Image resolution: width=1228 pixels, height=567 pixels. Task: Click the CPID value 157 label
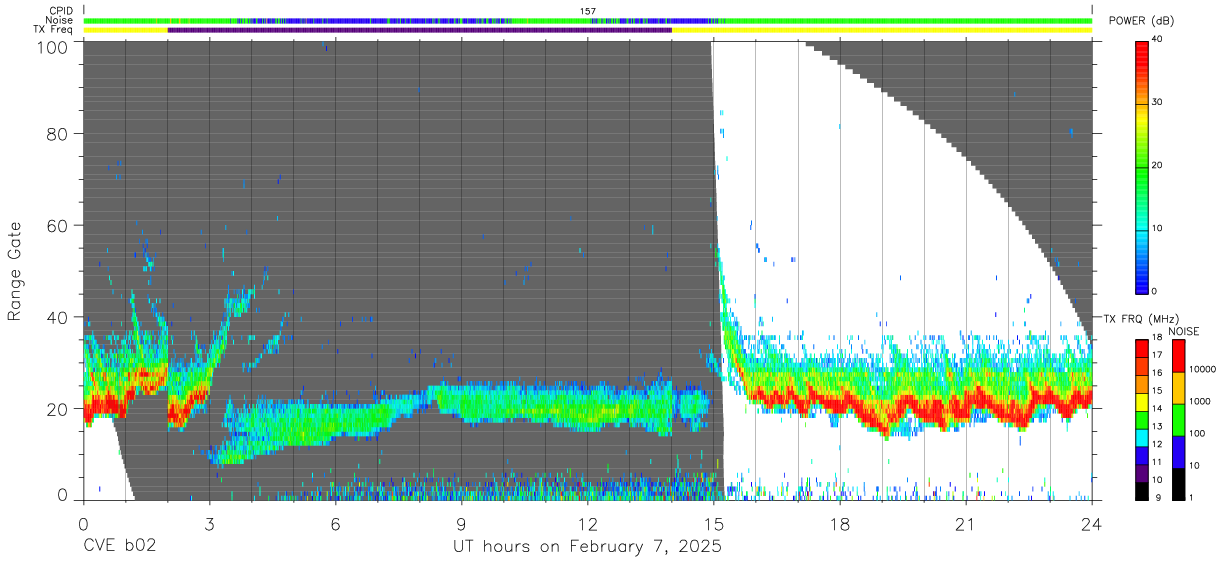587,11
